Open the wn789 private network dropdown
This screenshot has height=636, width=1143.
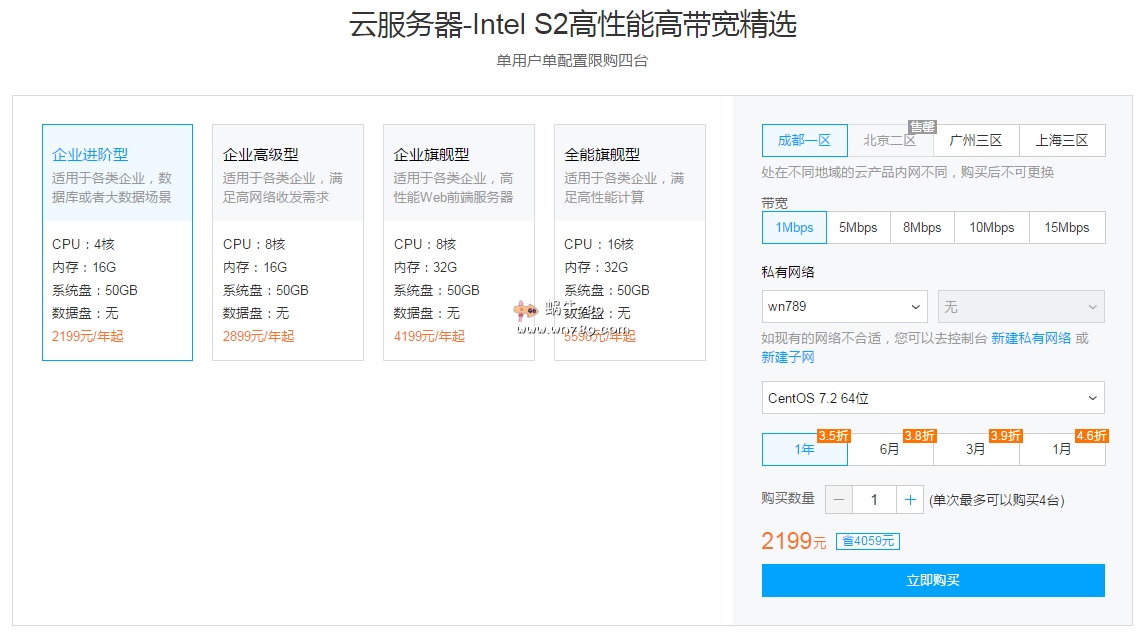tap(845, 307)
